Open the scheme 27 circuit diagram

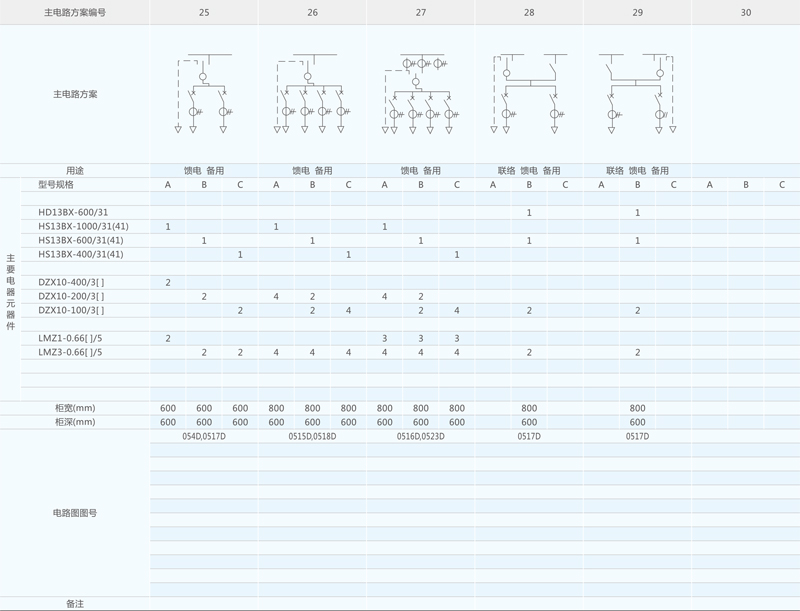421,94
